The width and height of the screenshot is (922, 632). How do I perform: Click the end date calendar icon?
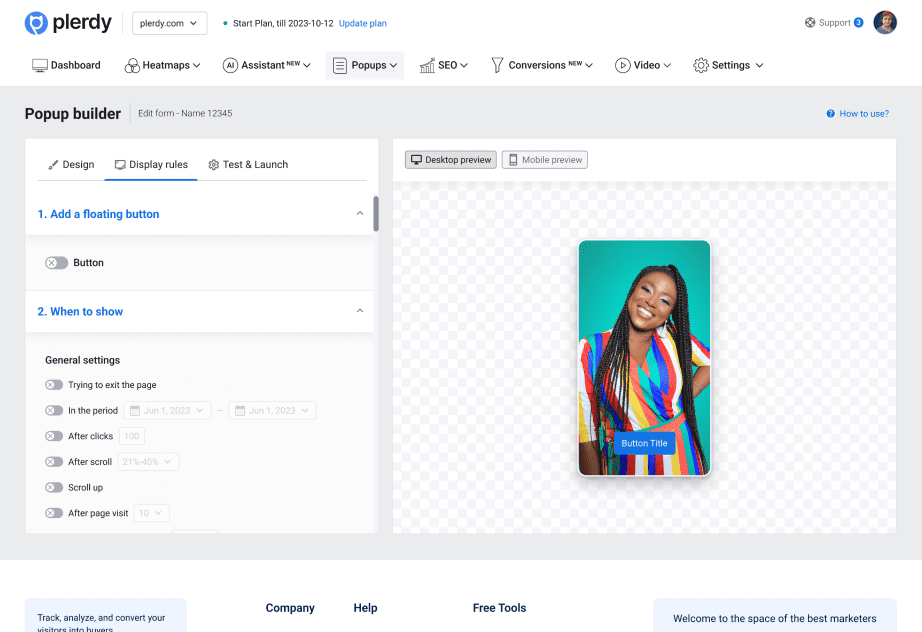[240, 410]
